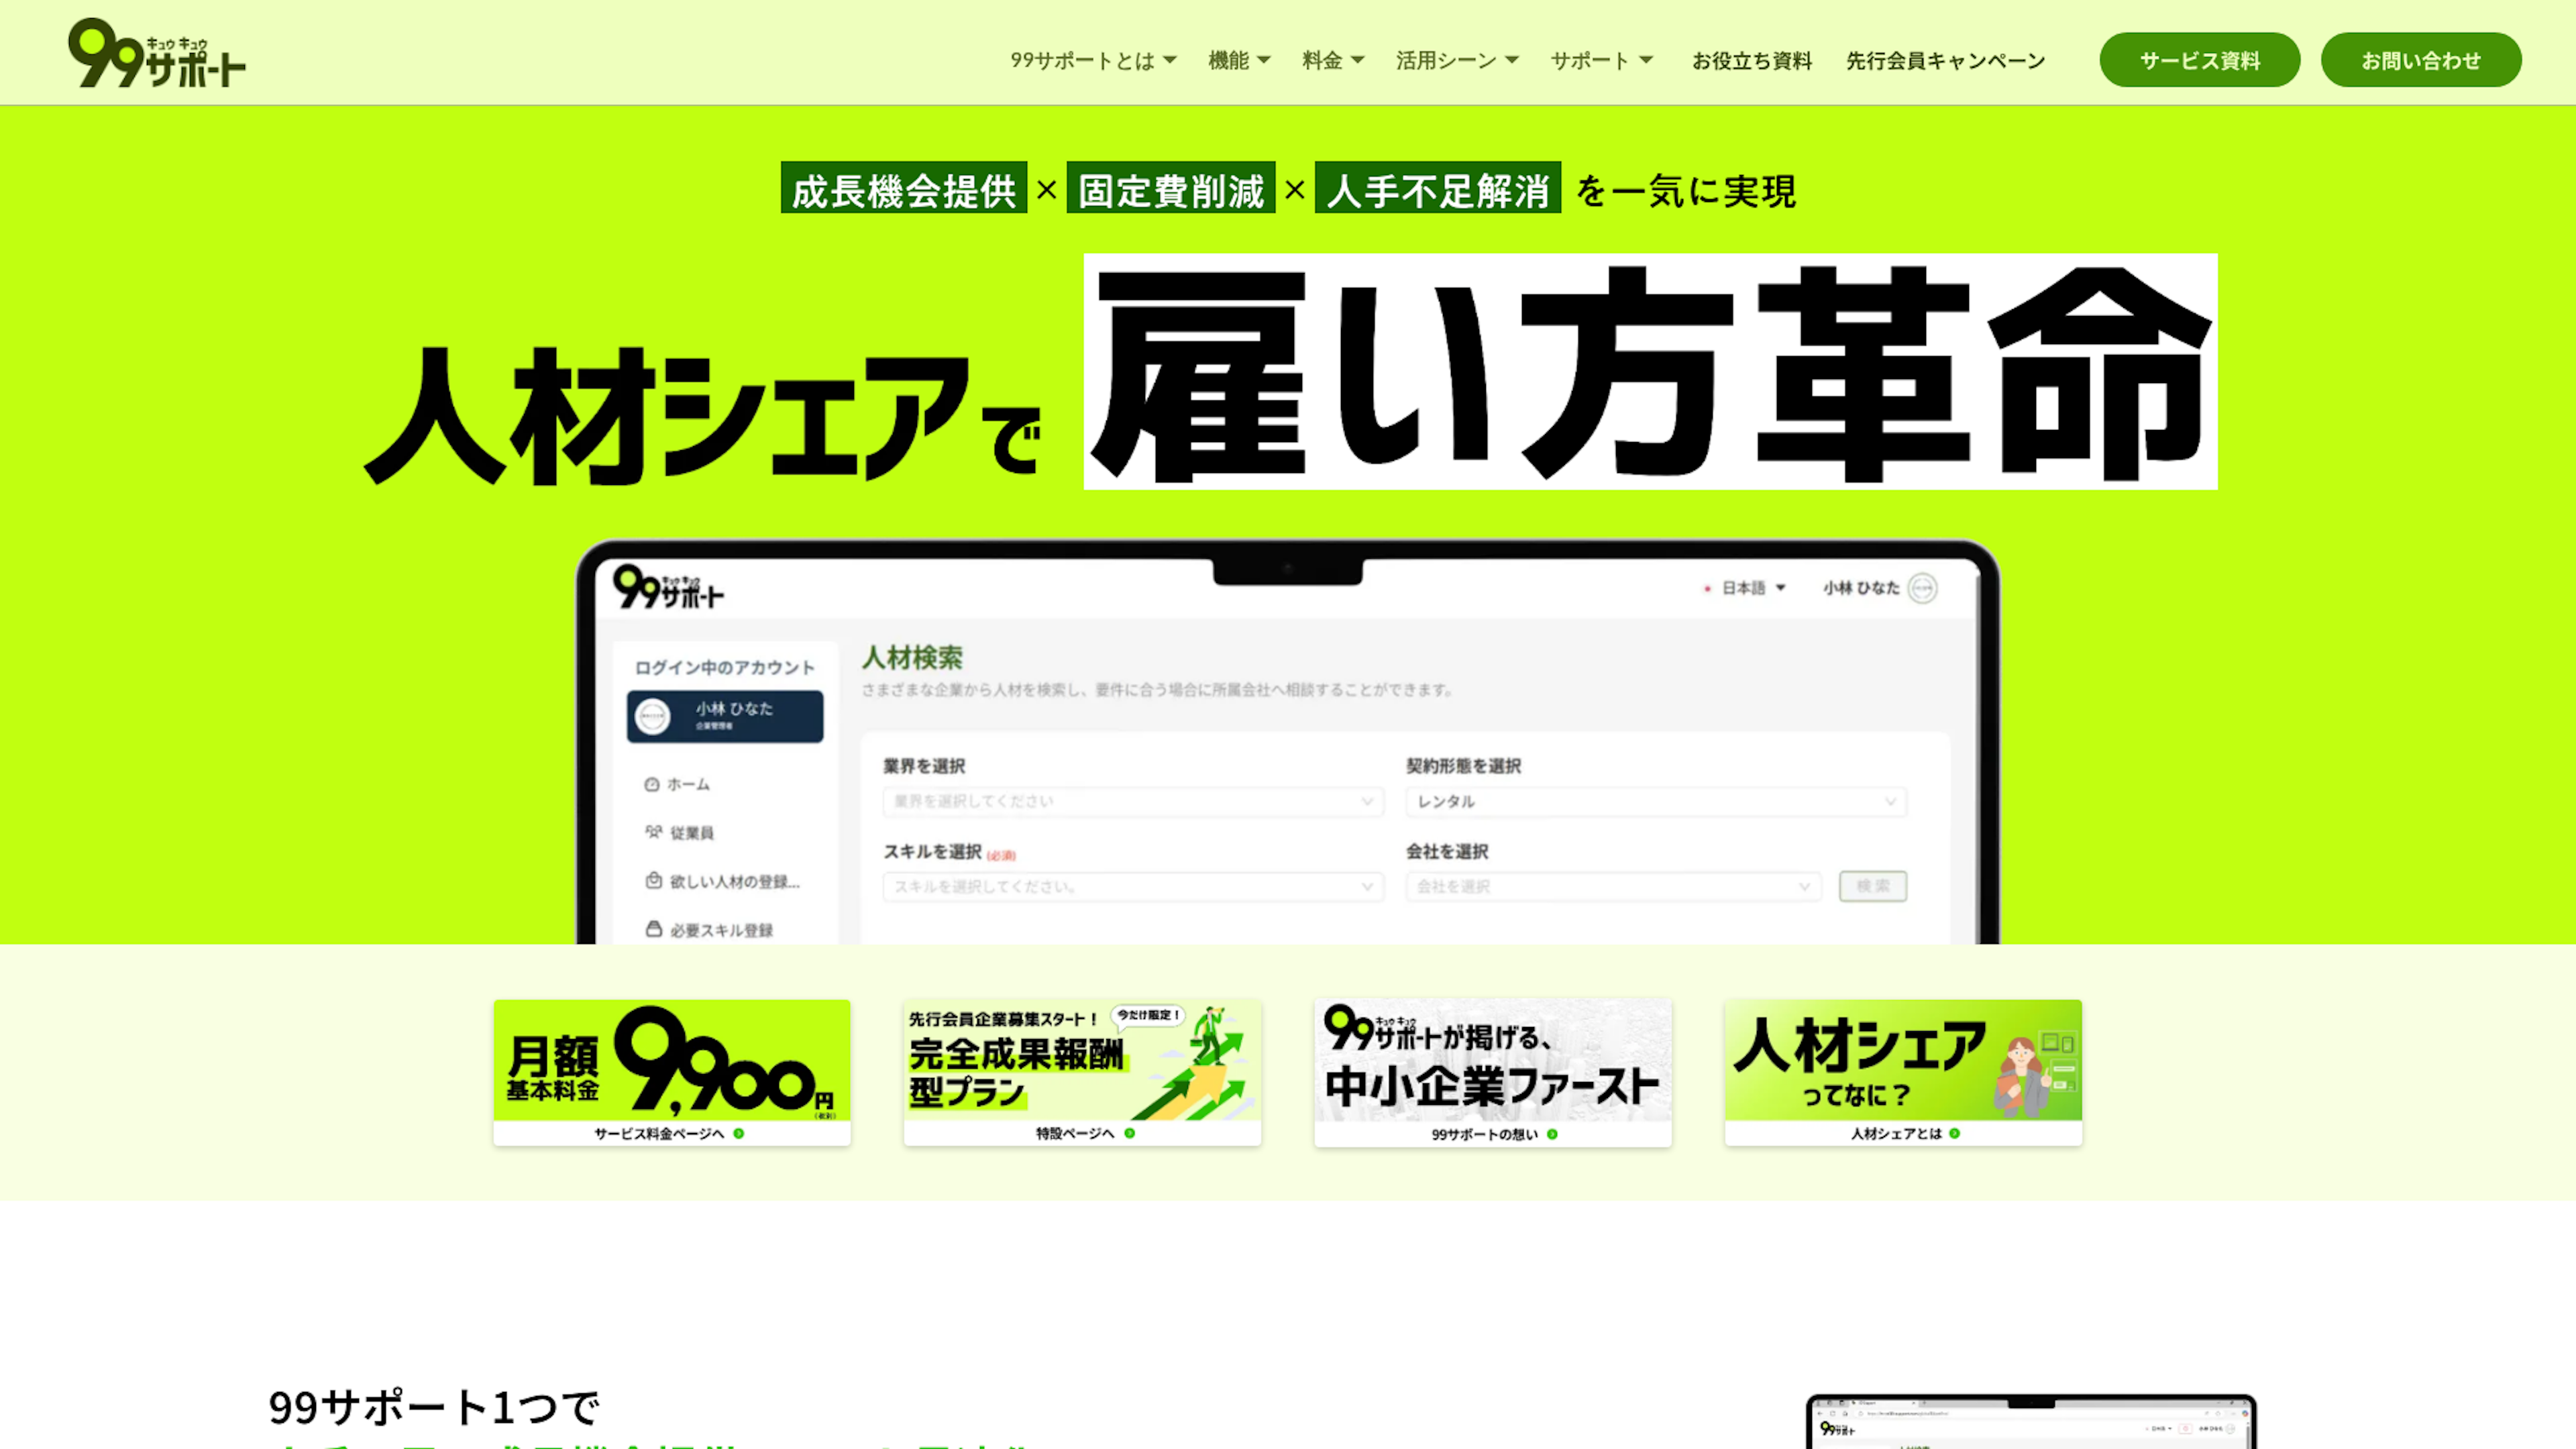Click the 成長機会提供 label
This screenshot has height=1449, width=2576.
pyautogui.click(x=904, y=187)
